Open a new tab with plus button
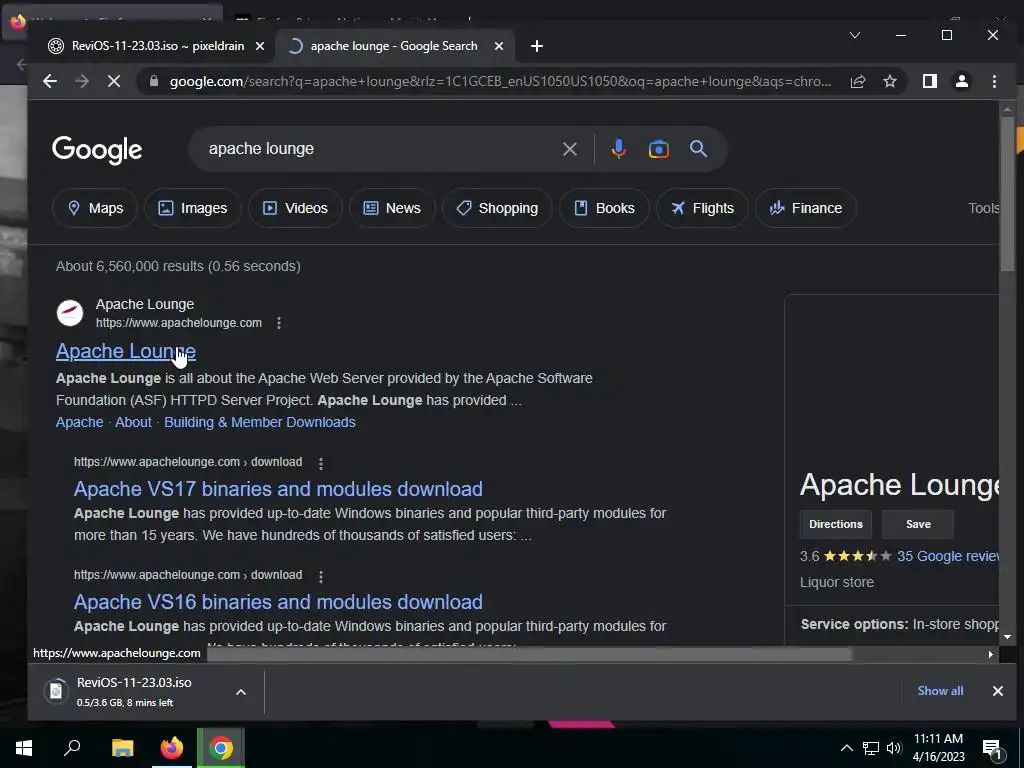This screenshot has height=768, width=1024. [x=537, y=46]
